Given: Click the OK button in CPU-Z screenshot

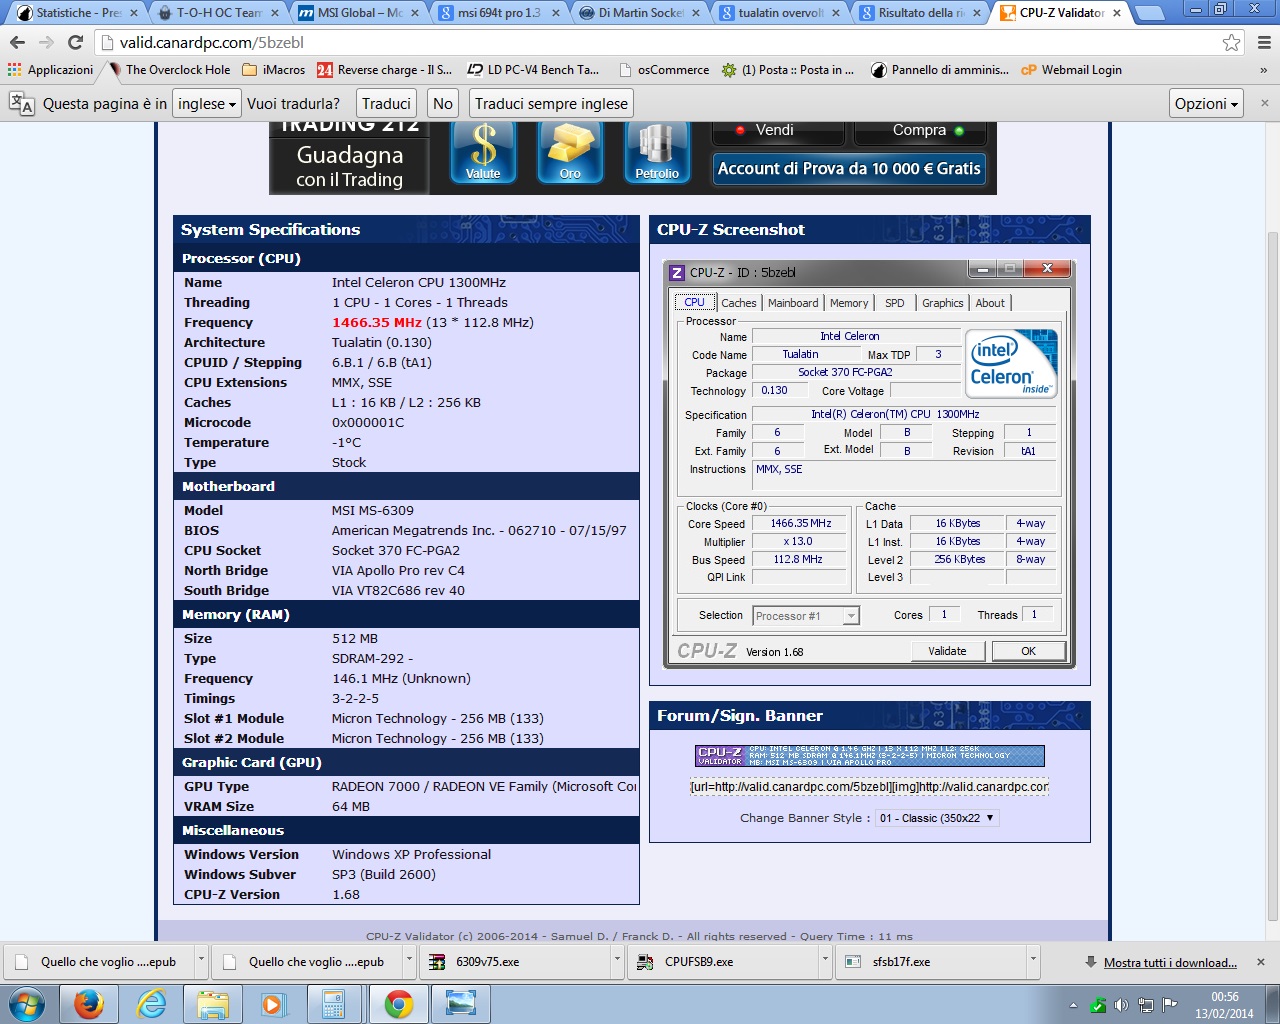Looking at the screenshot, I should [x=1028, y=651].
